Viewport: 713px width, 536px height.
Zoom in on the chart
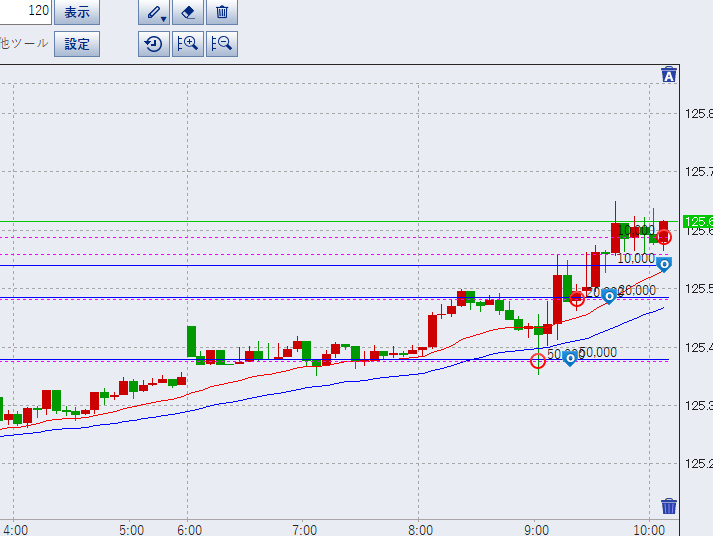[188, 44]
